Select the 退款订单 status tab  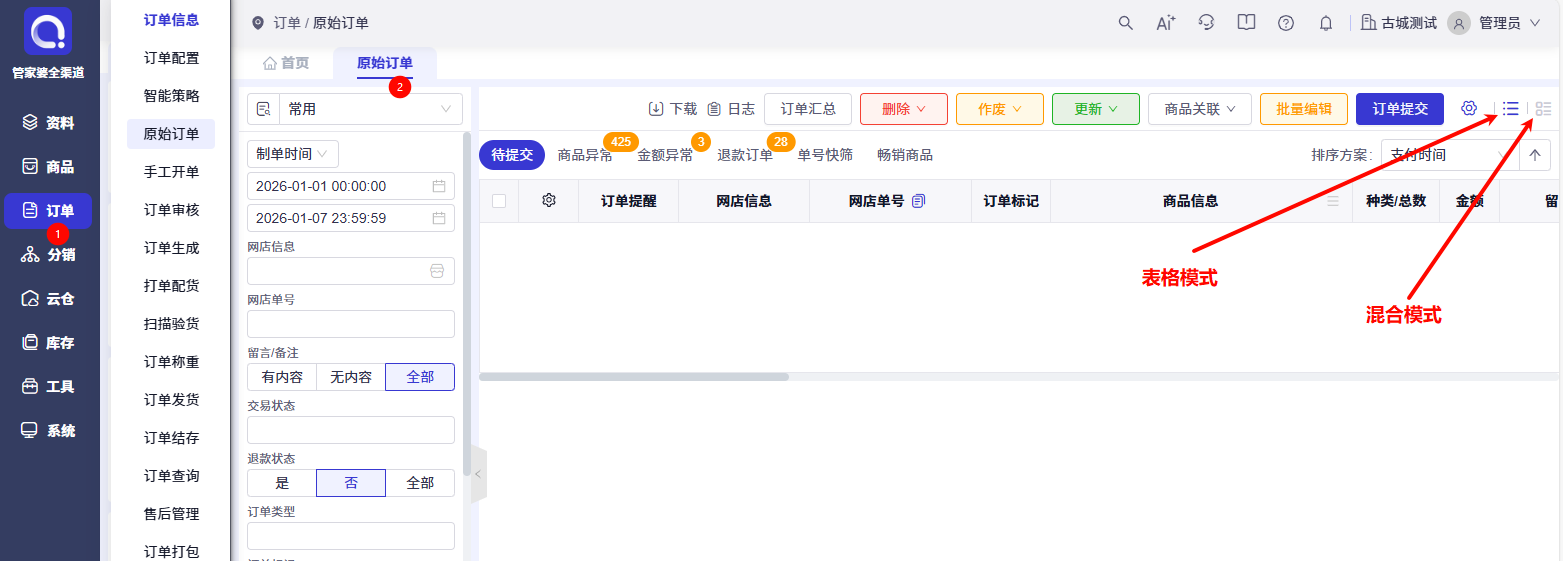tap(745, 155)
